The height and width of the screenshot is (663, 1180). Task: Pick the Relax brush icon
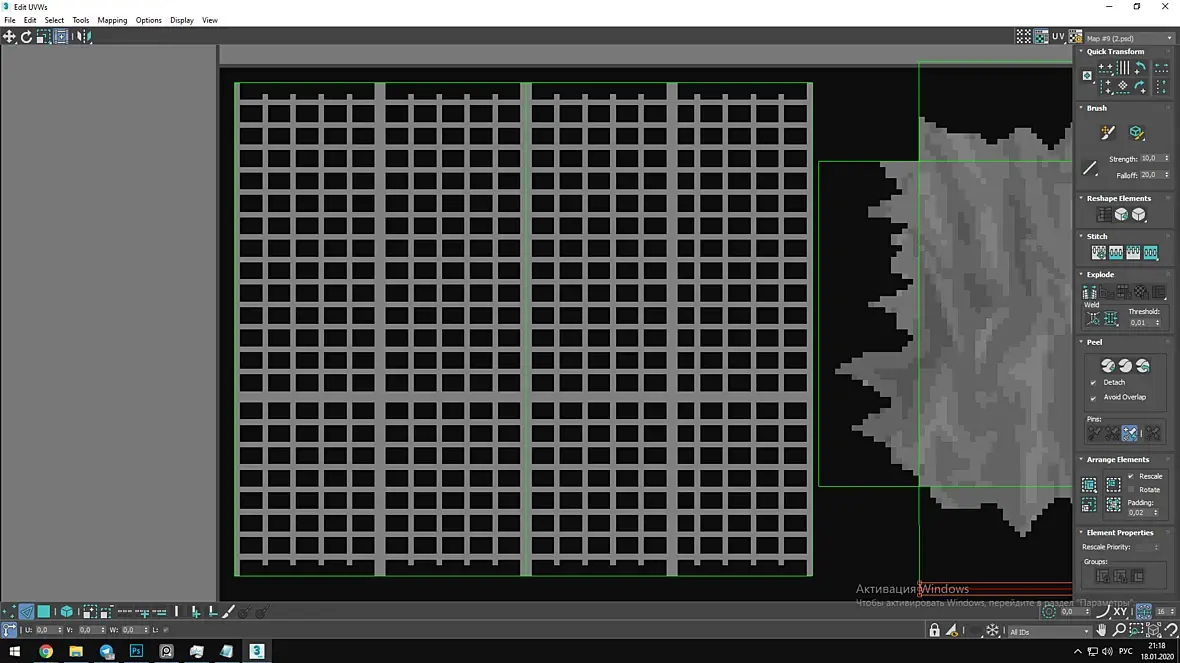[1136, 133]
